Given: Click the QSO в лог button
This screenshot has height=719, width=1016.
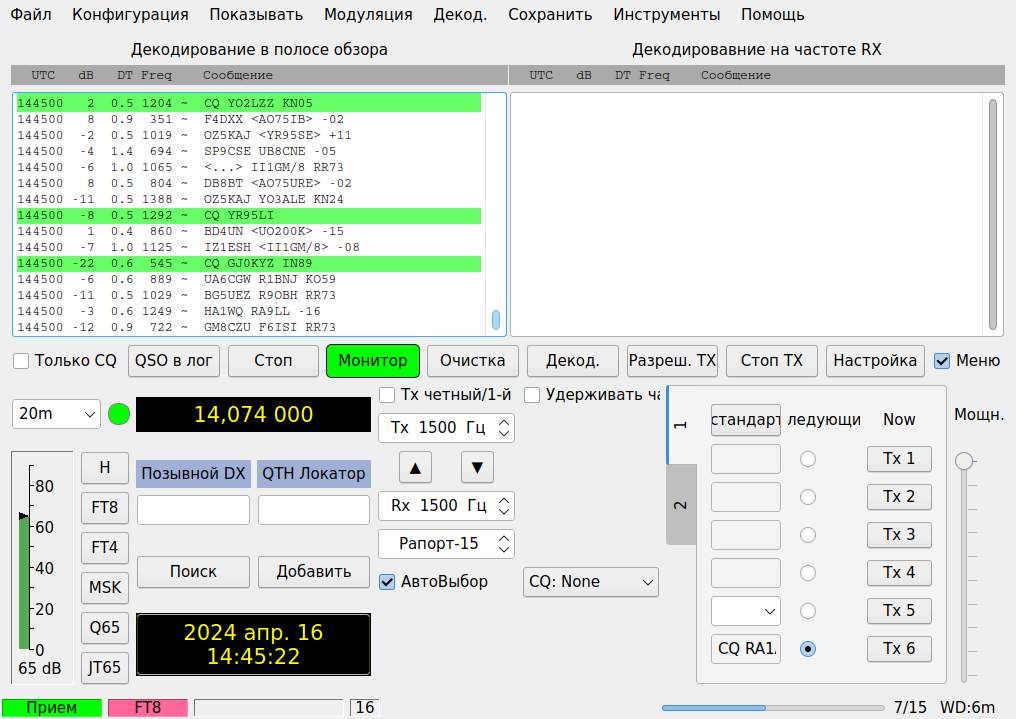Looking at the screenshot, I should 174,361.
